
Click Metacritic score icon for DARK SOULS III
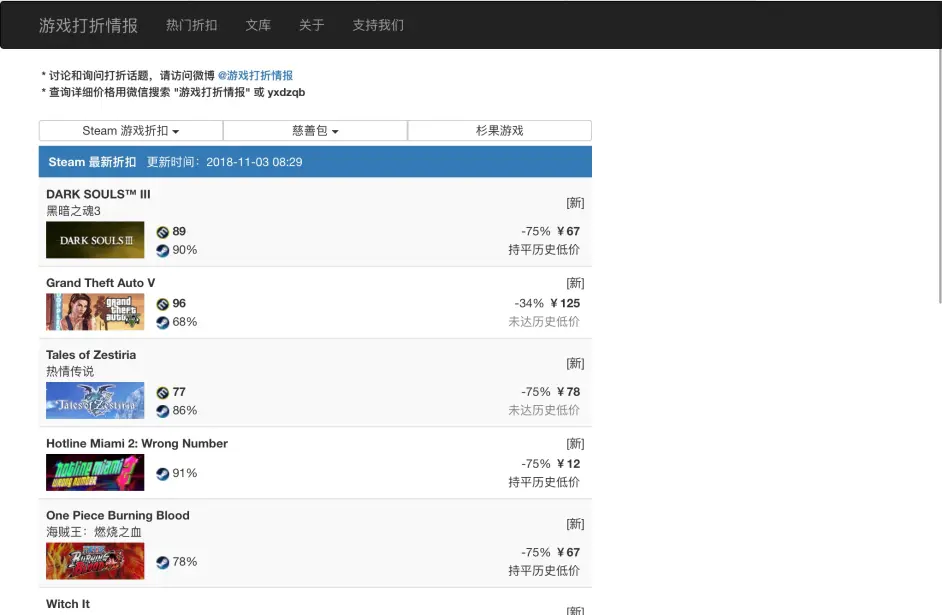[162, 232]
